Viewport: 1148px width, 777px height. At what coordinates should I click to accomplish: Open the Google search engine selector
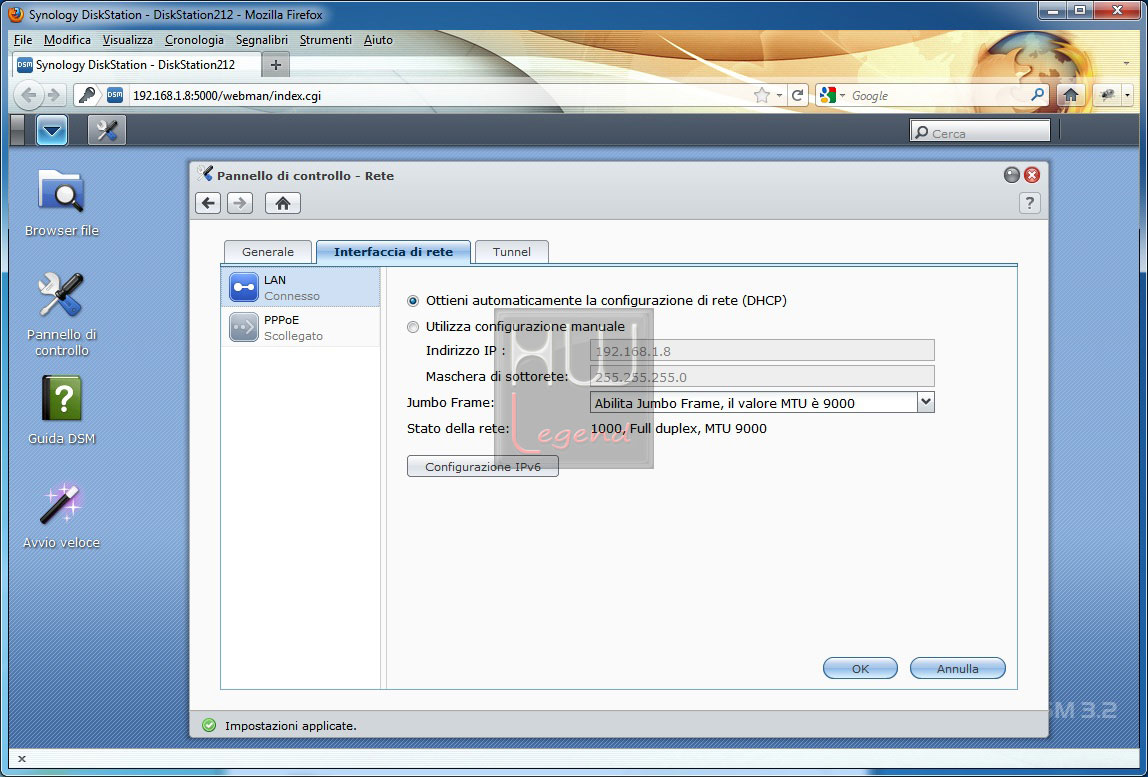click(x=833, y=95)
